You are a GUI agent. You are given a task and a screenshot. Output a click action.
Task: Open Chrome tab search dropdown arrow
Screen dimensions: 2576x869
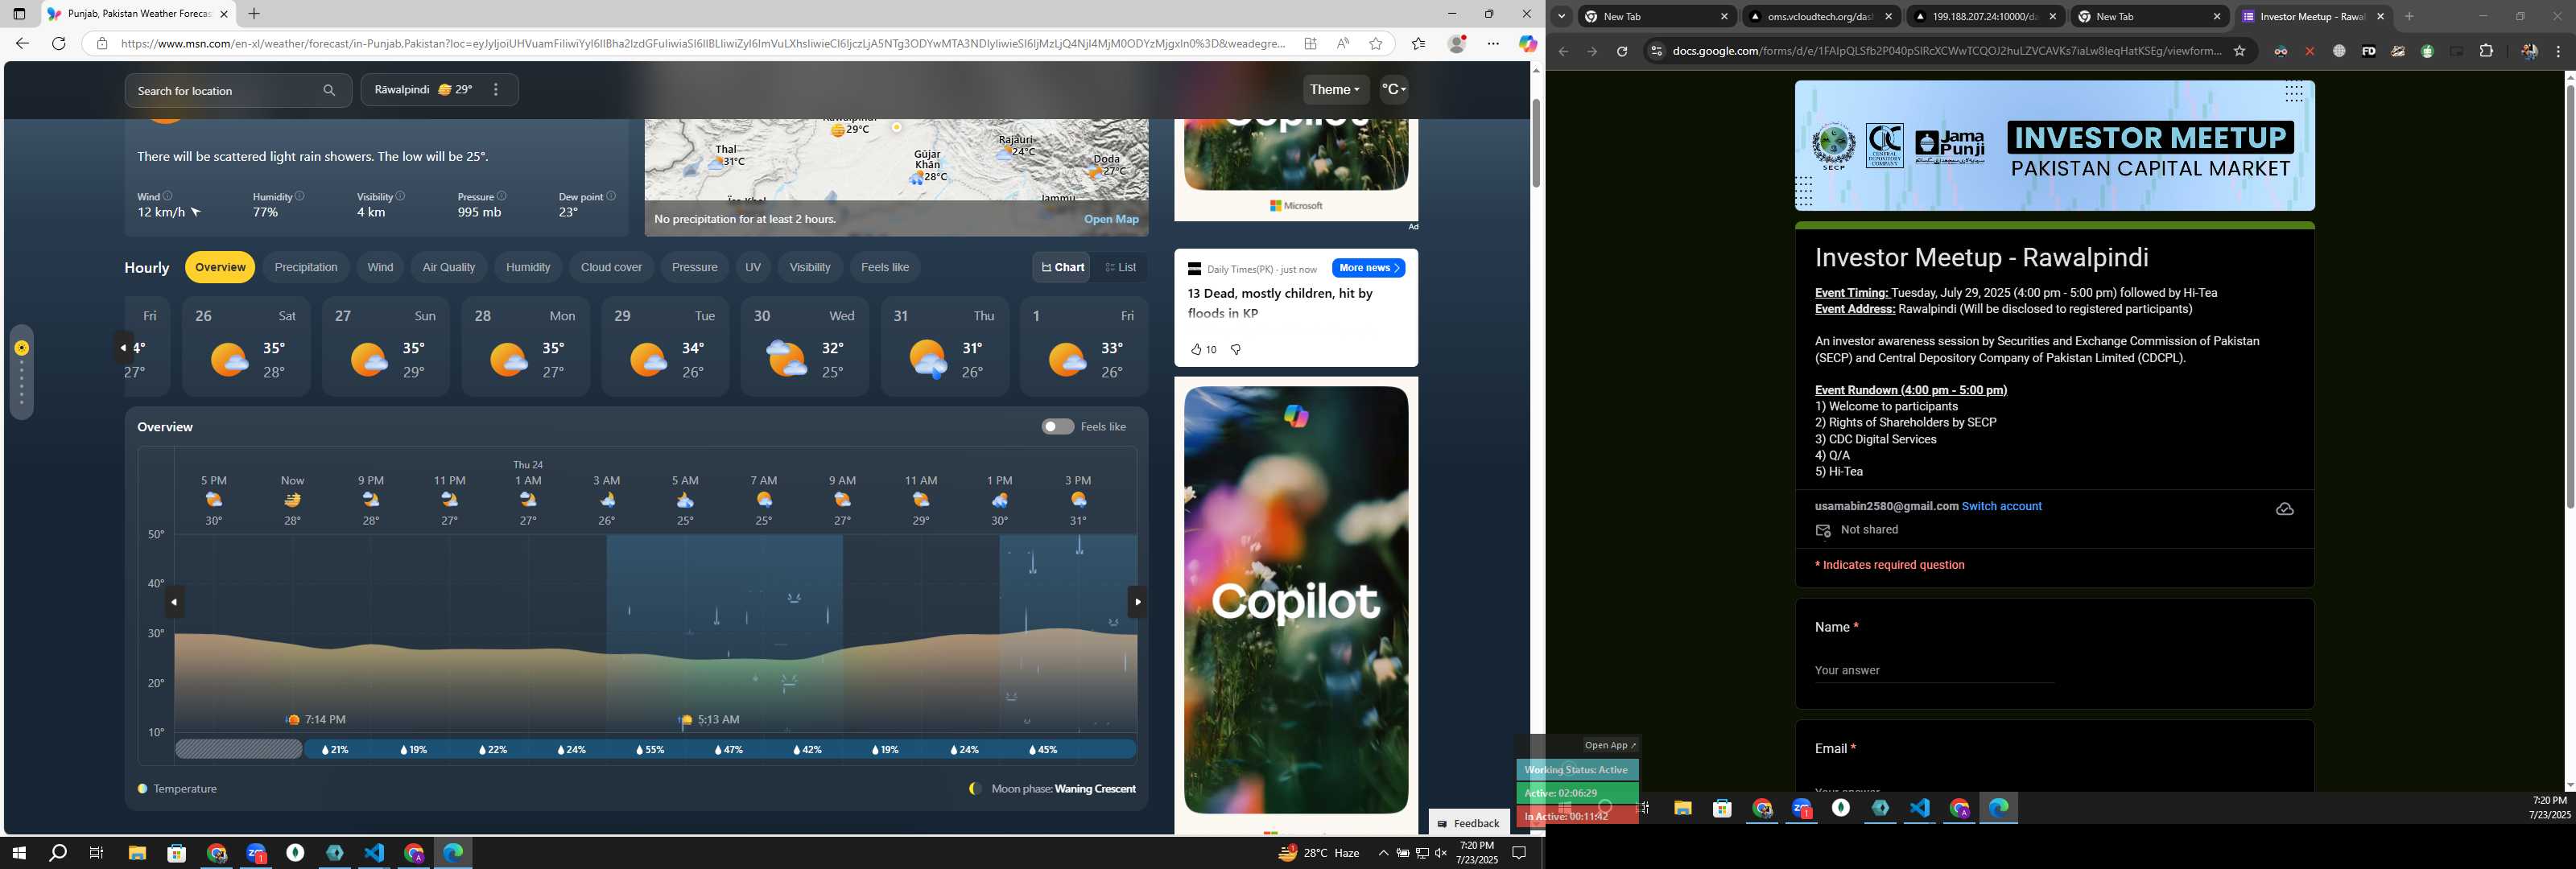tap(1561, 16)
